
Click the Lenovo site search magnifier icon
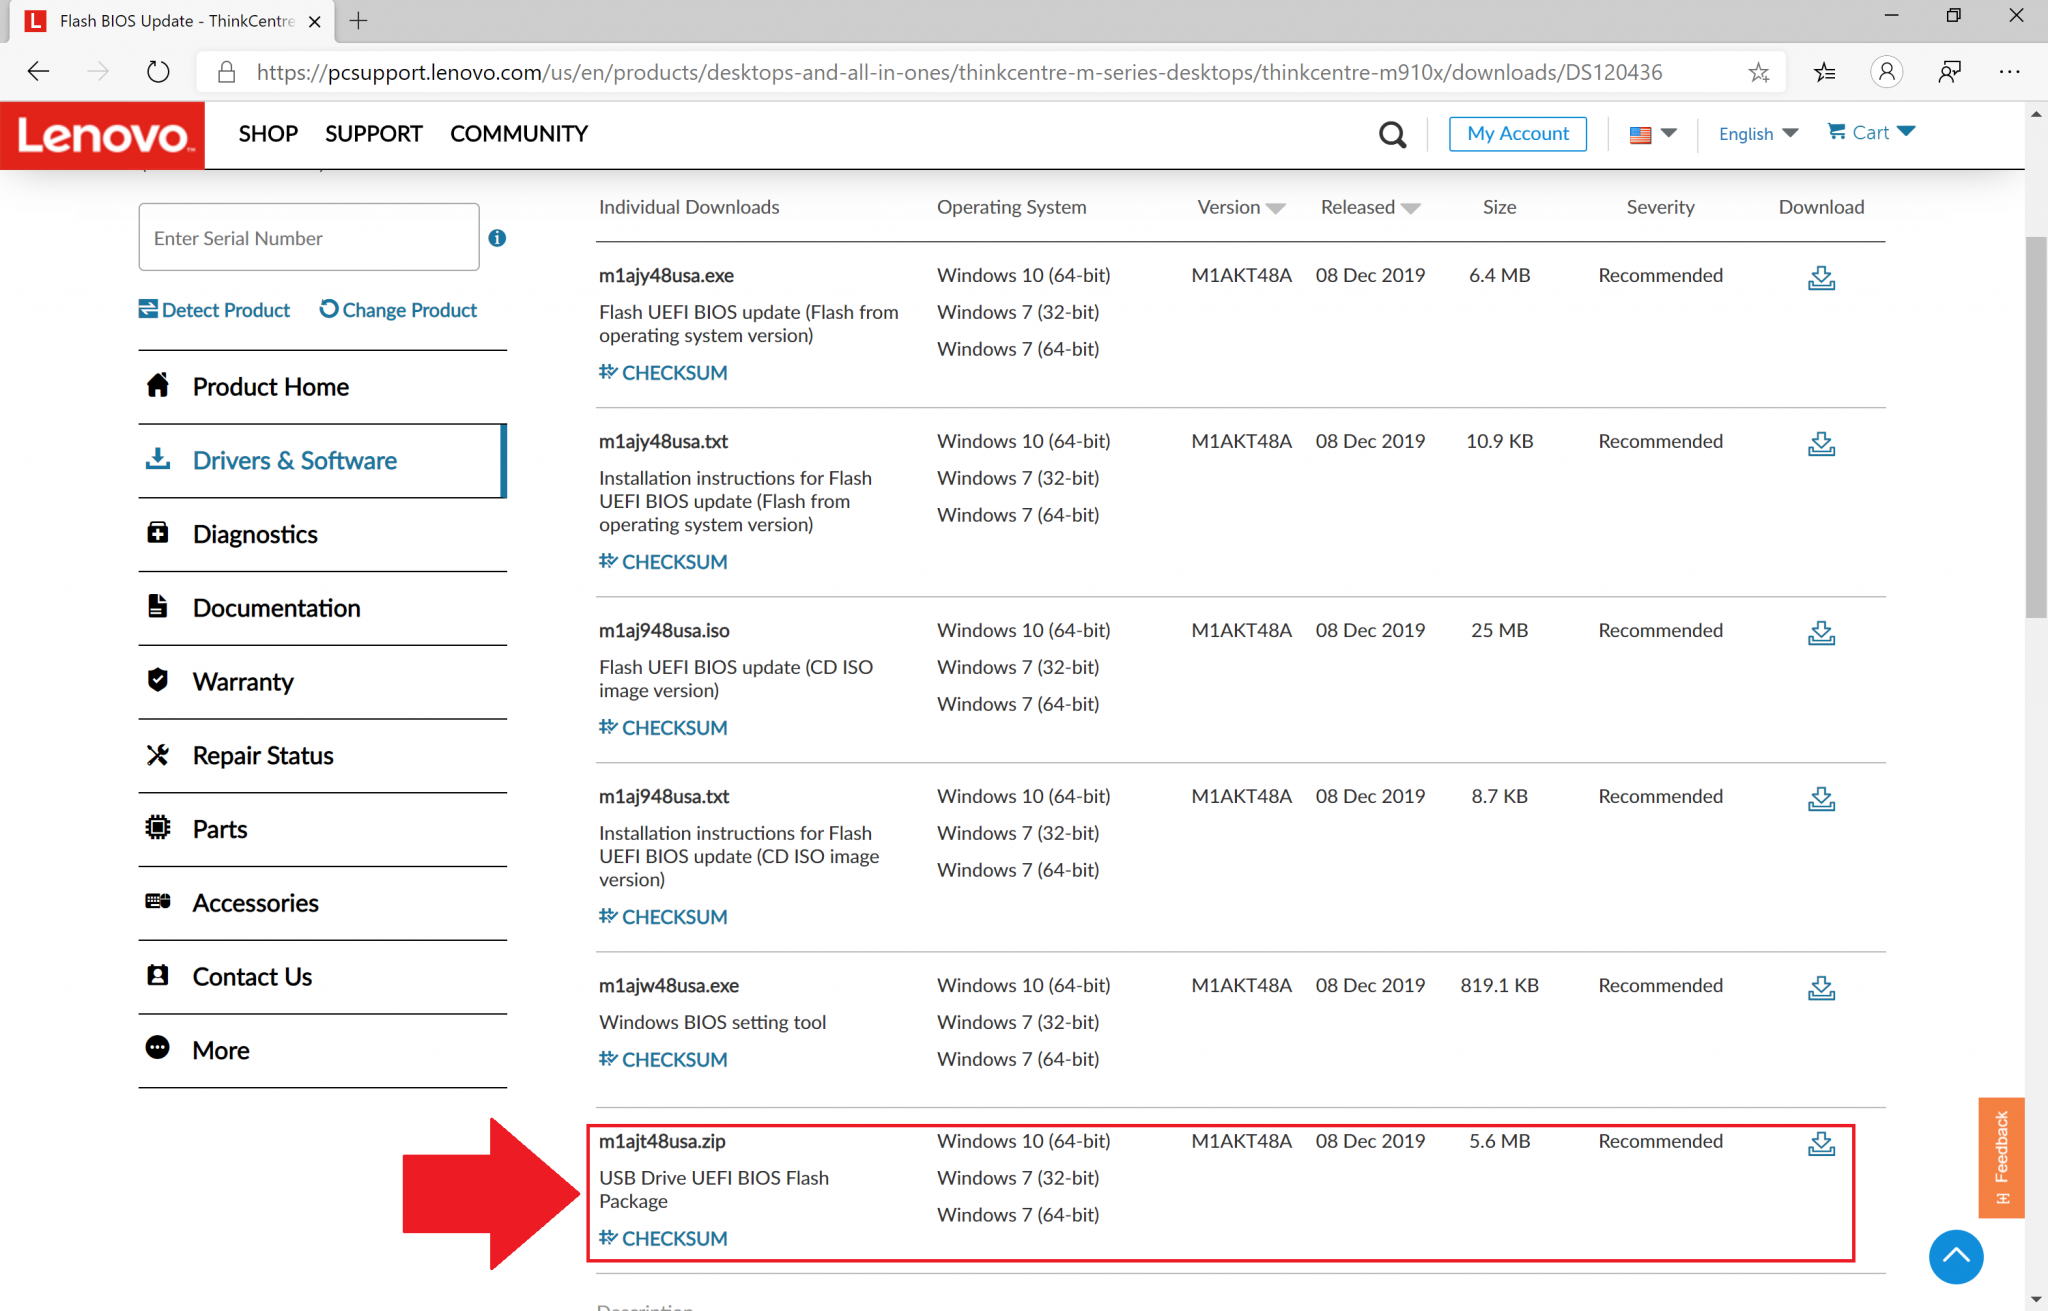pos(1391,134)
